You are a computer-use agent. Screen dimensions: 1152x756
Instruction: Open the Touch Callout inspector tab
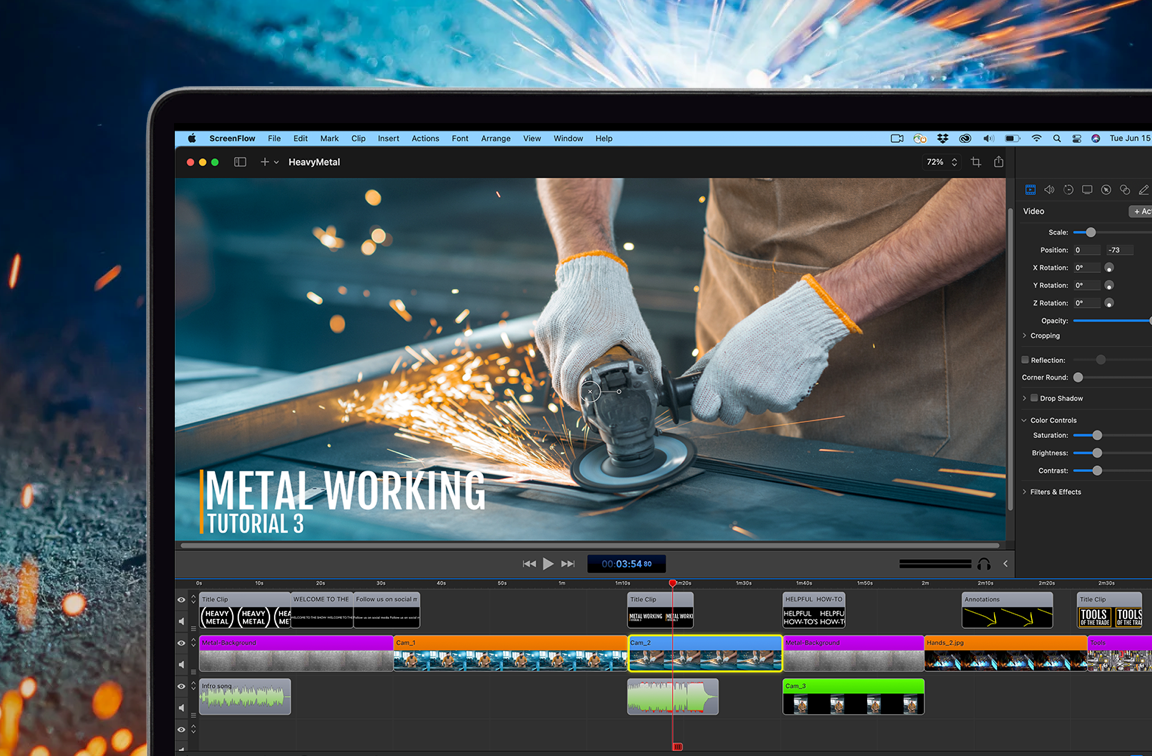pyautogui.click(x=1125, y=190)
